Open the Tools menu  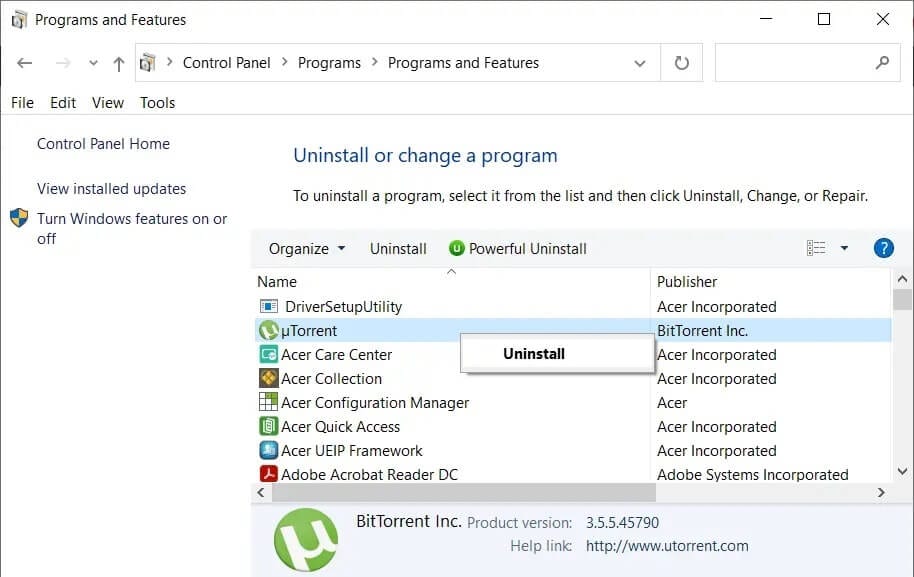point(157,103)
